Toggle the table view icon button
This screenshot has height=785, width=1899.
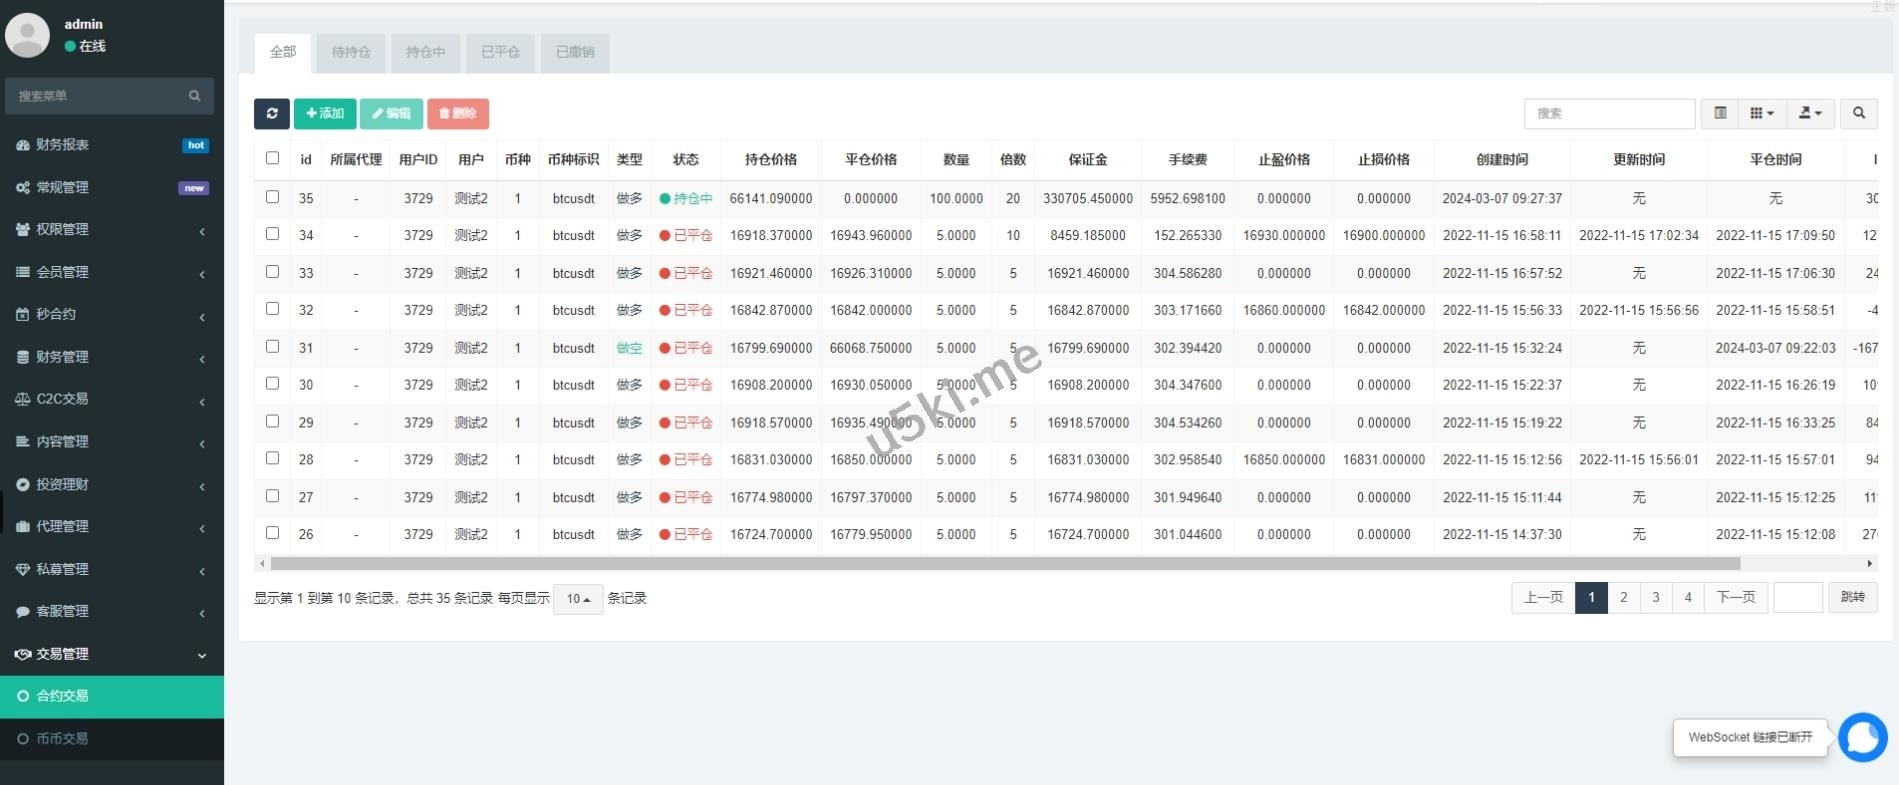pyautogui.click(x=1720, y=114)
